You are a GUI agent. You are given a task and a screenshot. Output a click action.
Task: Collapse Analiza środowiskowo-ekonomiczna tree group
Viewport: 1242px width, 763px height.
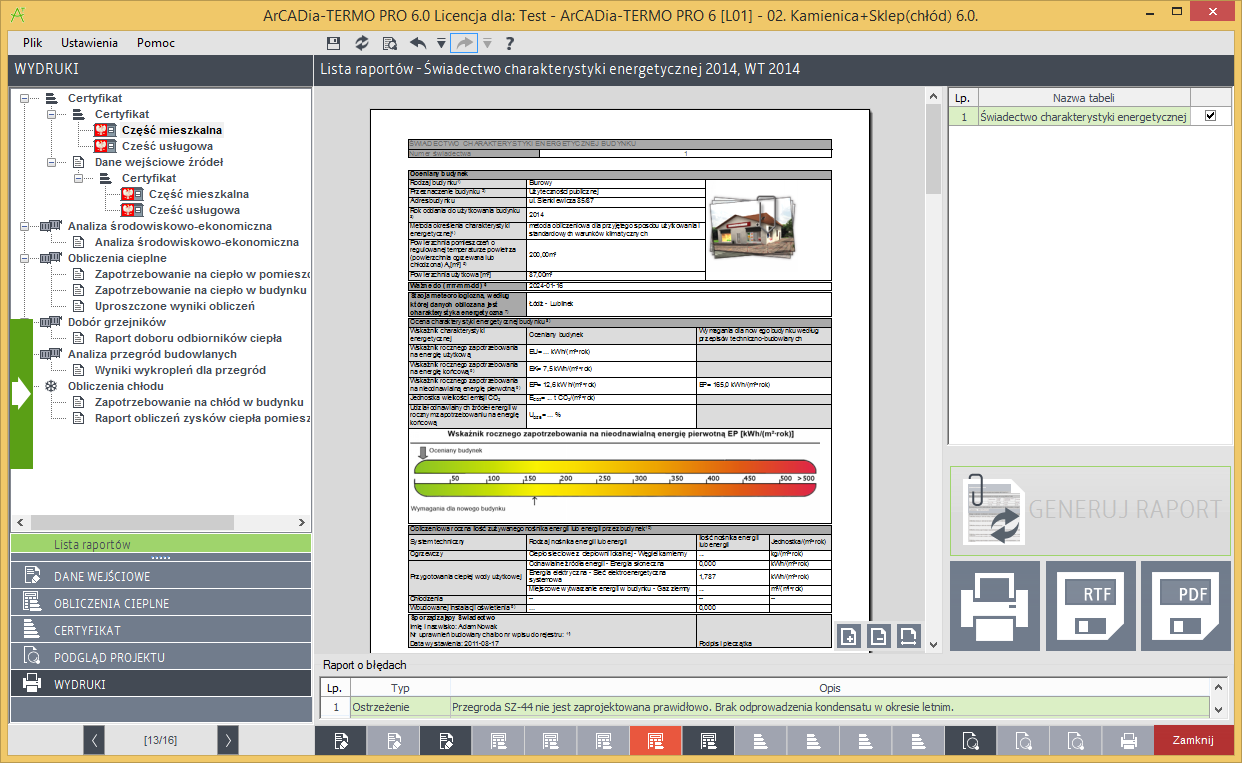(23, 226)
